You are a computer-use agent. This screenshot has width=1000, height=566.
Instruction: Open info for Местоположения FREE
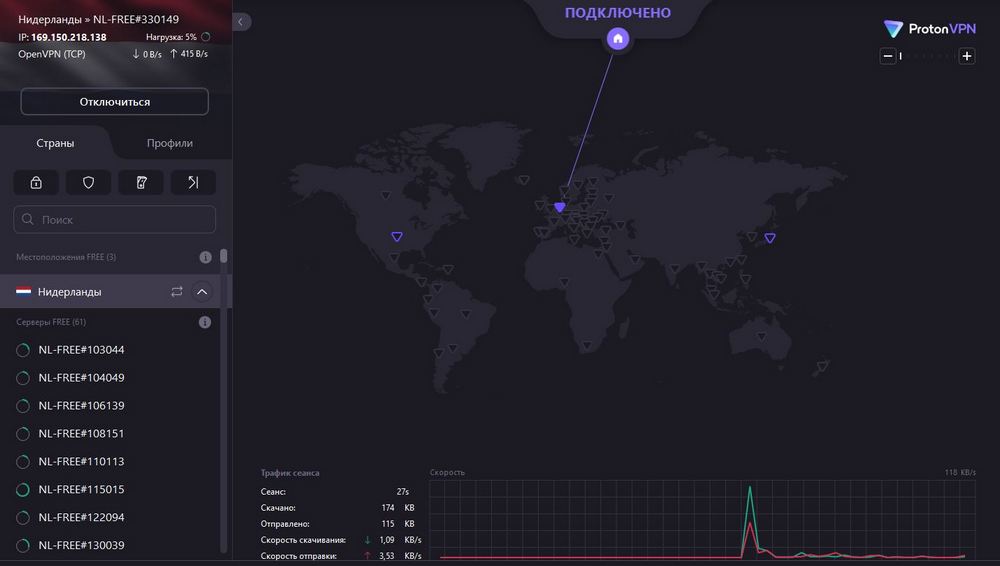coord(205,257)
